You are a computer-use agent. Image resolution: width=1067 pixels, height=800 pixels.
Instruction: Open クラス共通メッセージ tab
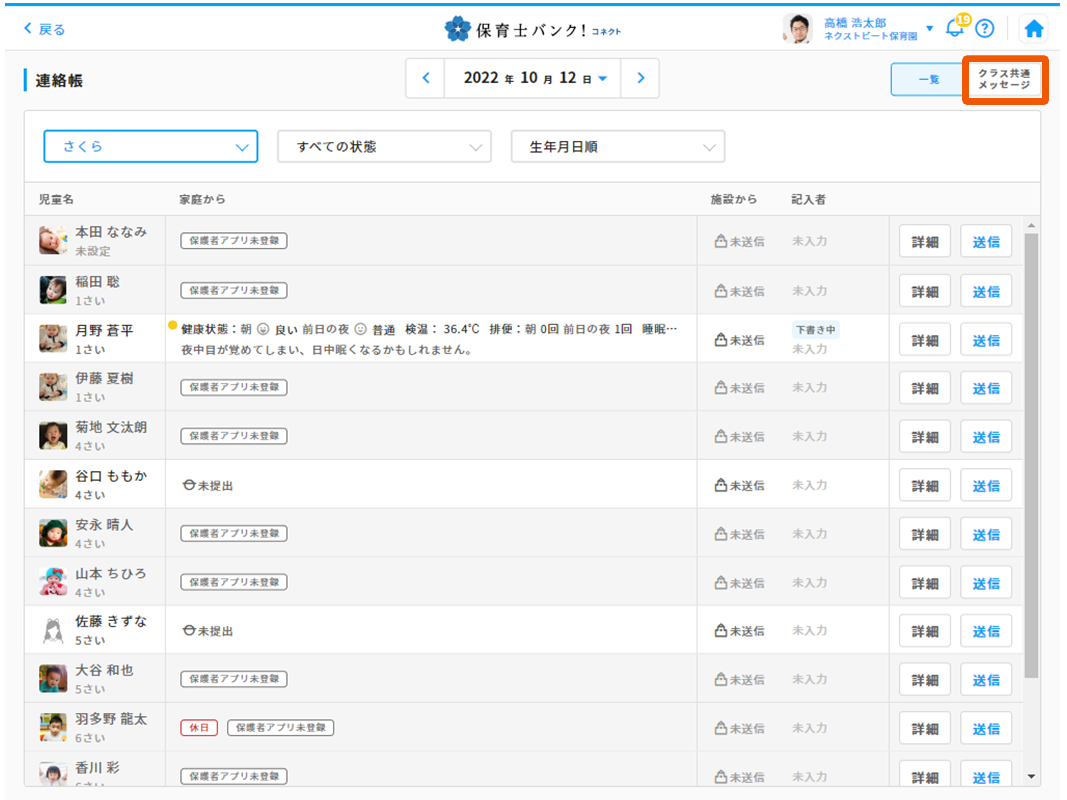point(1004,80)
